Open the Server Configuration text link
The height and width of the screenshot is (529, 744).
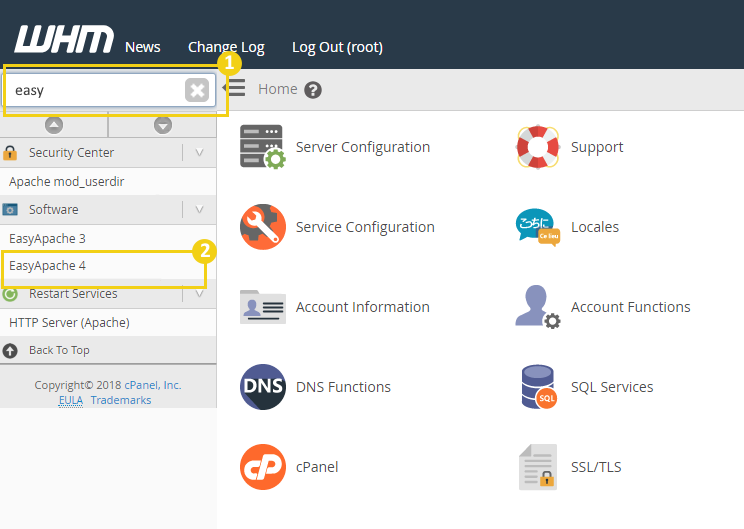pos(363,147)
